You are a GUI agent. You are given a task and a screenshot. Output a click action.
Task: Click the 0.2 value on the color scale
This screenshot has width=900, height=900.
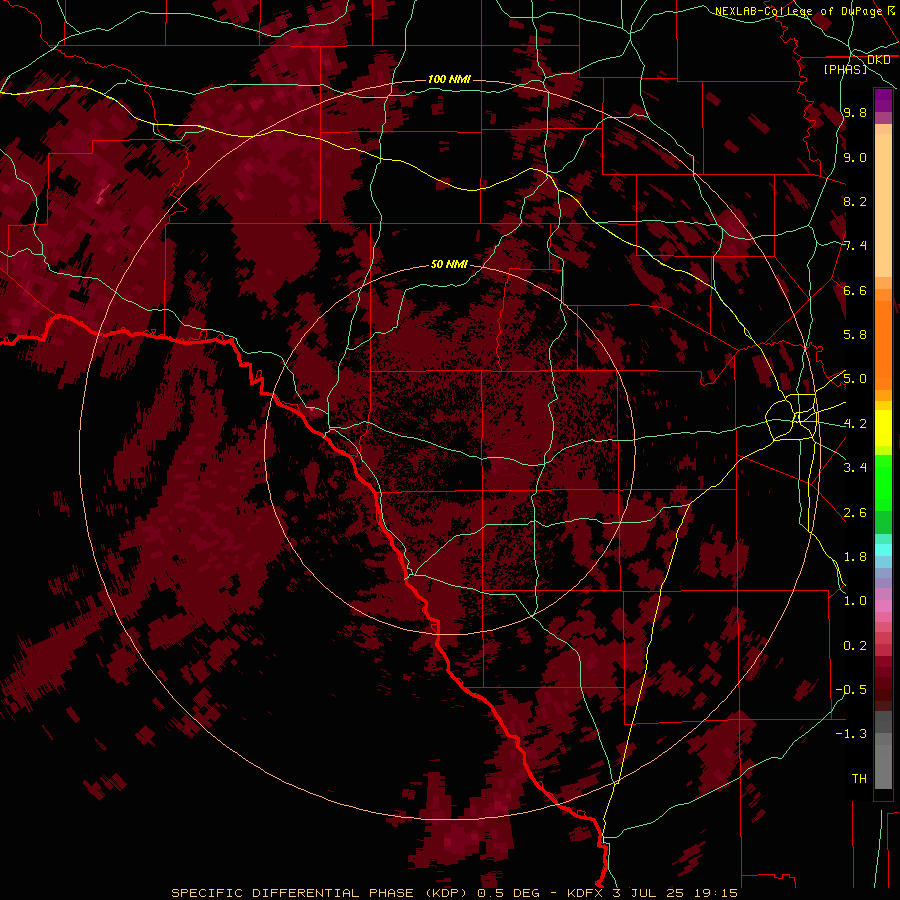click(x=855, y=646)
